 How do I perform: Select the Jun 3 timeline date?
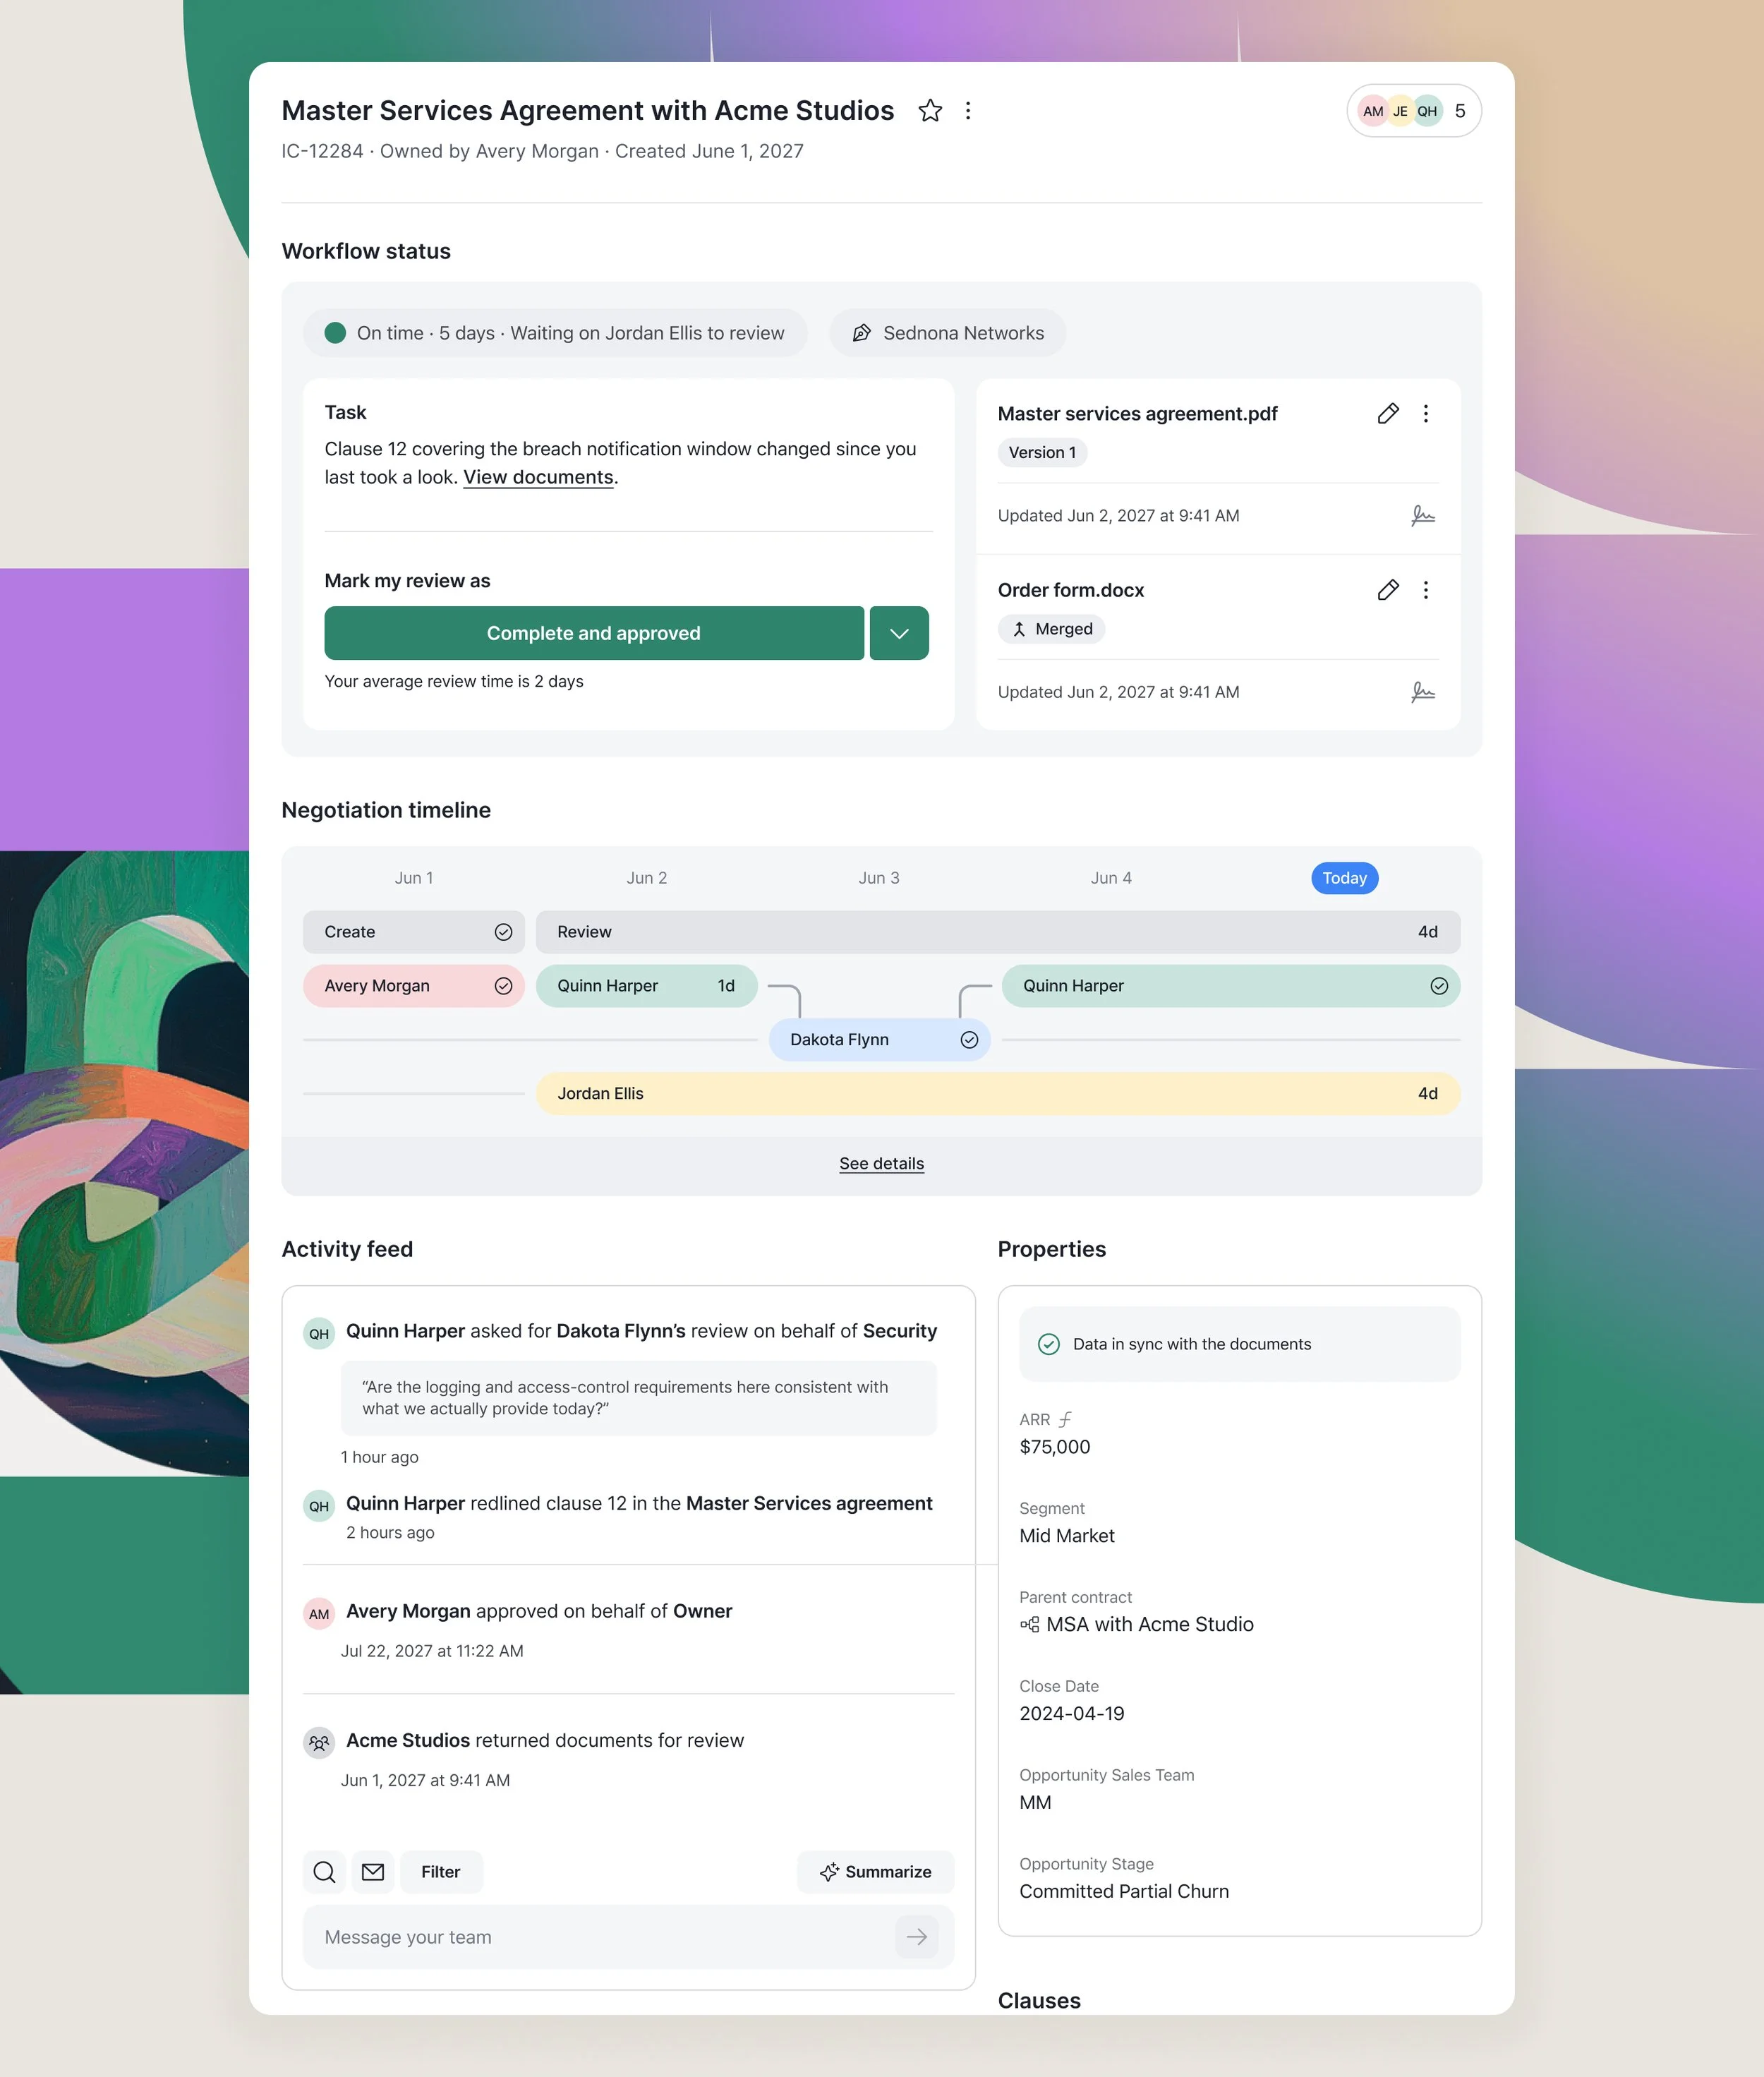click(879, 878)
